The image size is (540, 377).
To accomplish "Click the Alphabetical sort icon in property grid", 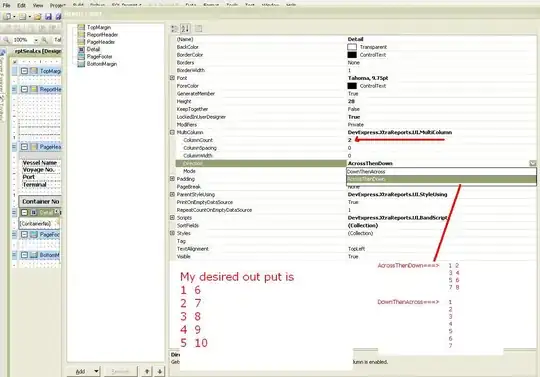I will (x=185, y=29).
